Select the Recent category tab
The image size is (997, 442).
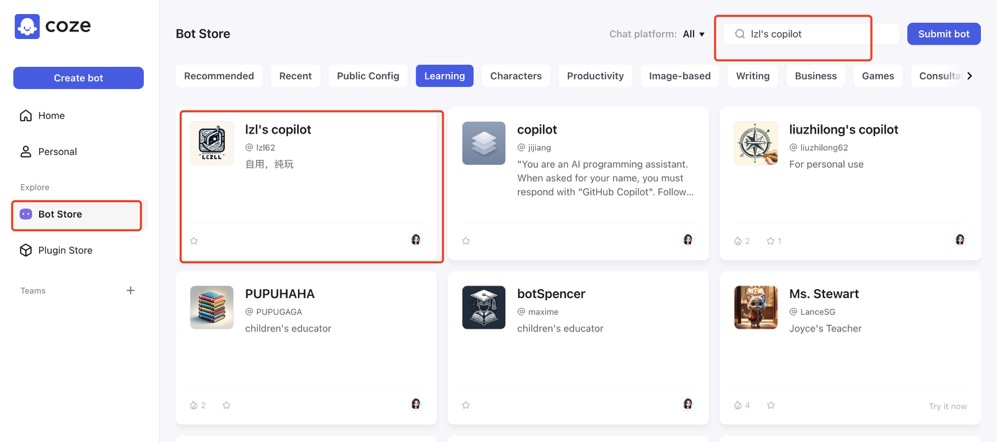[296, 76]
